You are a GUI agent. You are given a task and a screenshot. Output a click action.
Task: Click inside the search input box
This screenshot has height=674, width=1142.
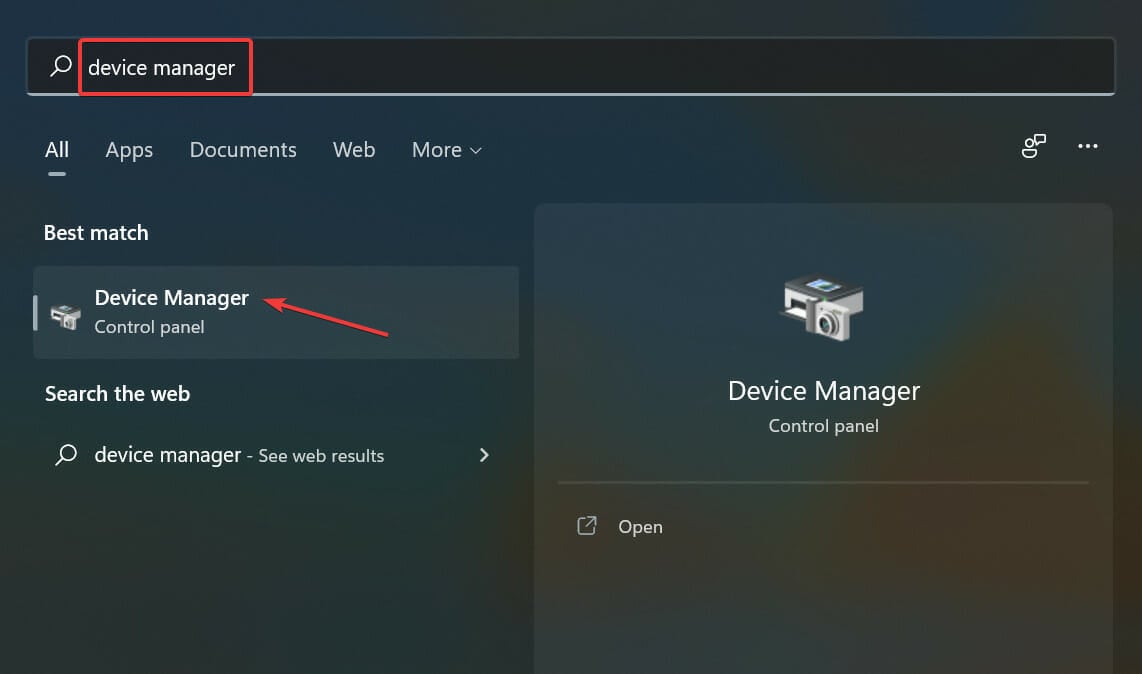coord(400,66)
